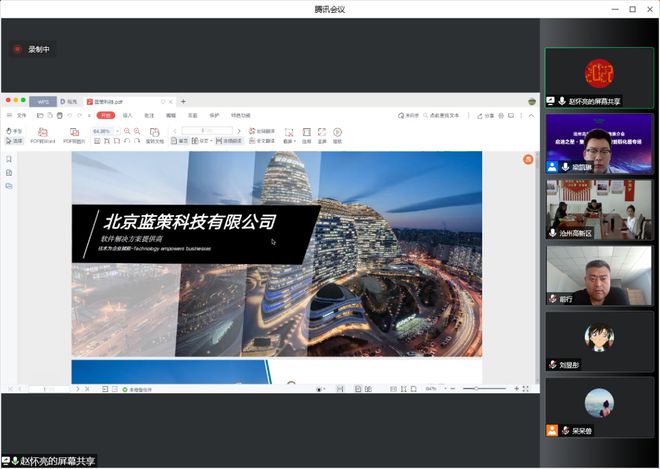660x469 pixels.
Task: Click the 录制中 recording indicator
Action: 32,49
